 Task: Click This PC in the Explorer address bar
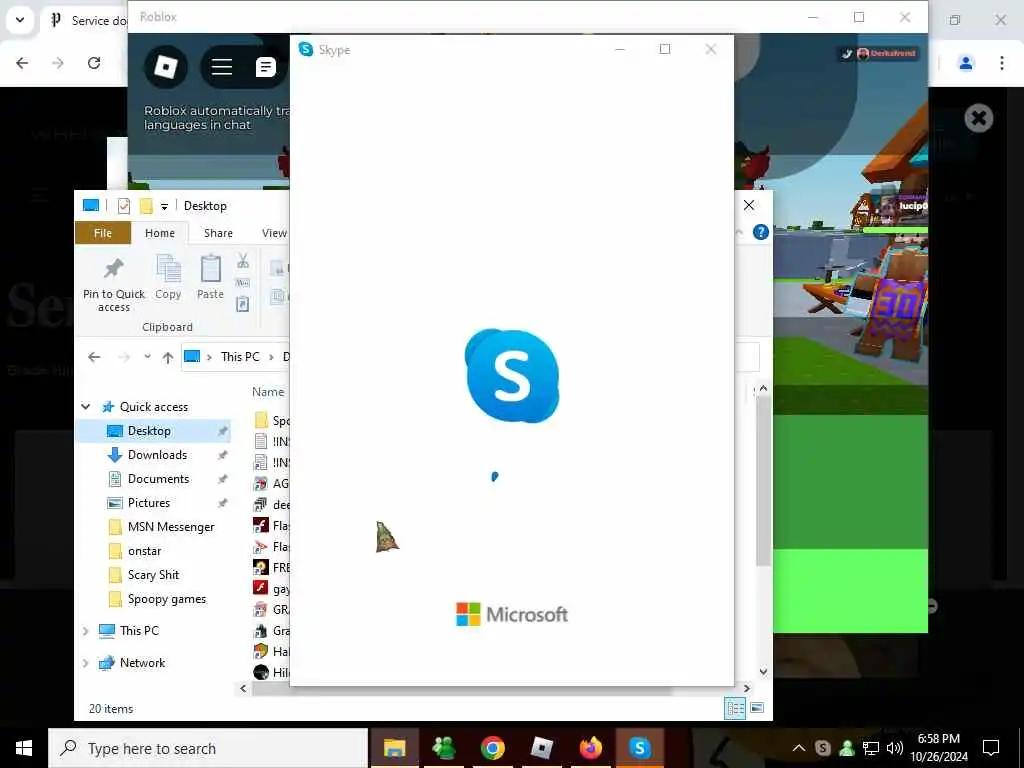pos(240,357)
